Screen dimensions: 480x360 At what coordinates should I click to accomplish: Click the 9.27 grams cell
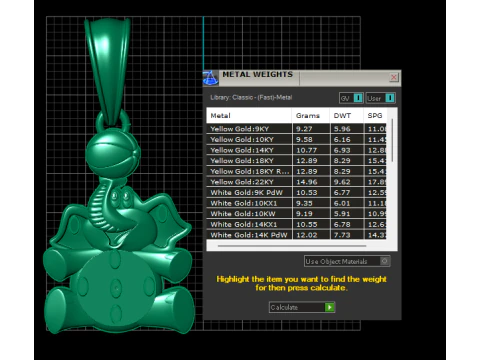pyautogui.click(x=311, y=129)
